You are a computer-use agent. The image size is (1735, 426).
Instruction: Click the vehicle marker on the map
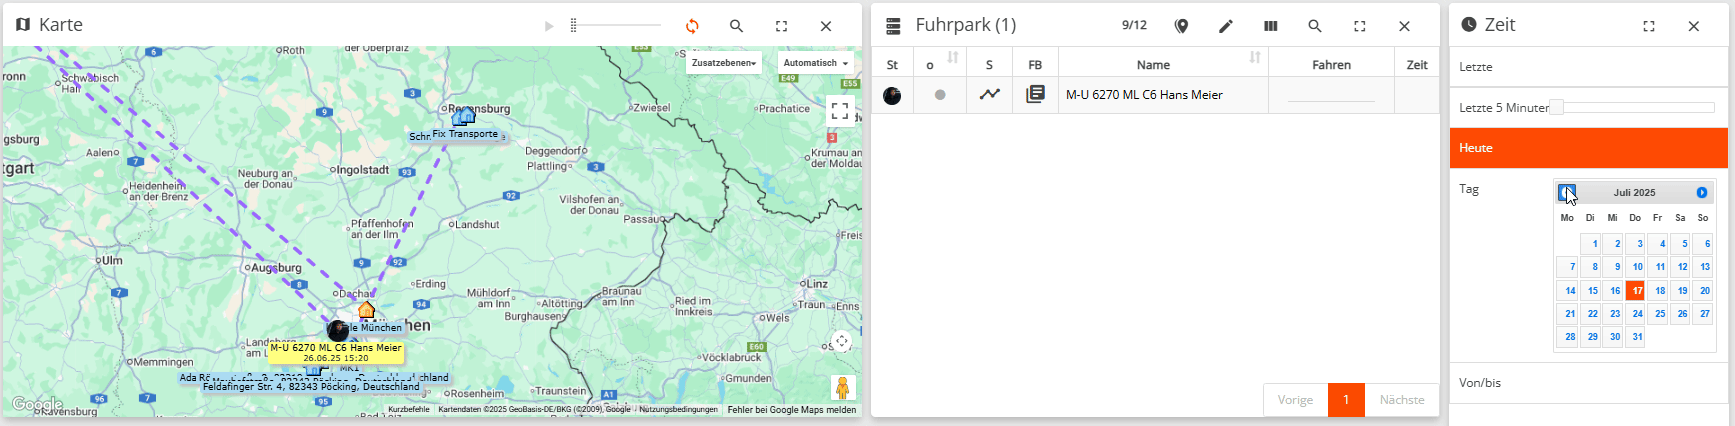pos(338,331)
